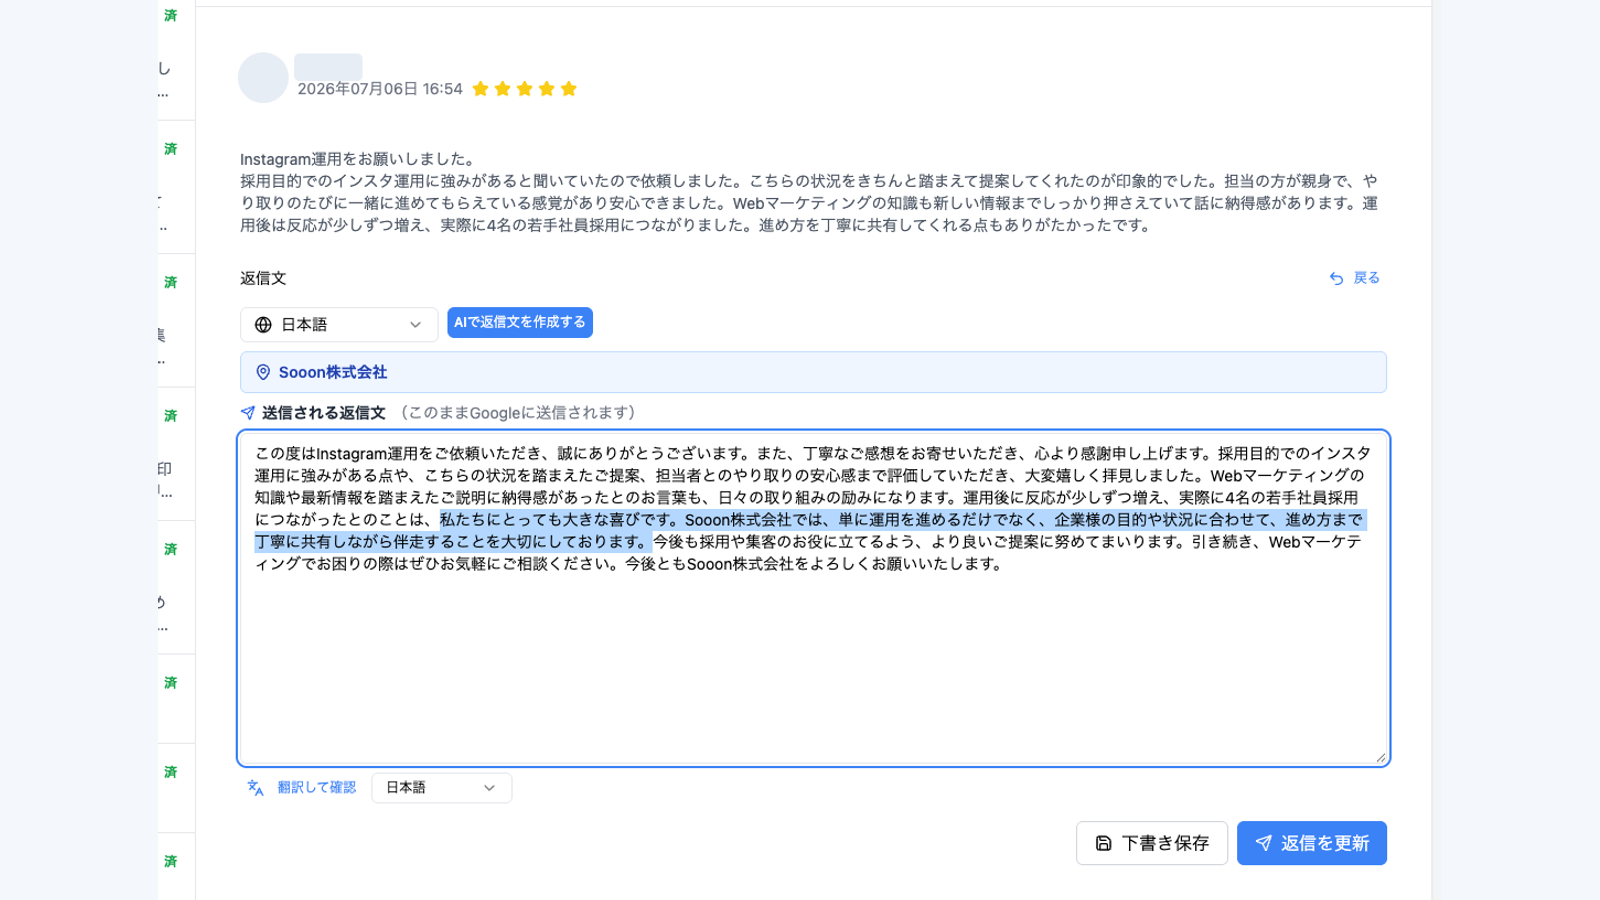Click the review date 2026年07月06日 16:54
Image resolution: width=1600 pixels, height=900 pixels.
[380, 89]
